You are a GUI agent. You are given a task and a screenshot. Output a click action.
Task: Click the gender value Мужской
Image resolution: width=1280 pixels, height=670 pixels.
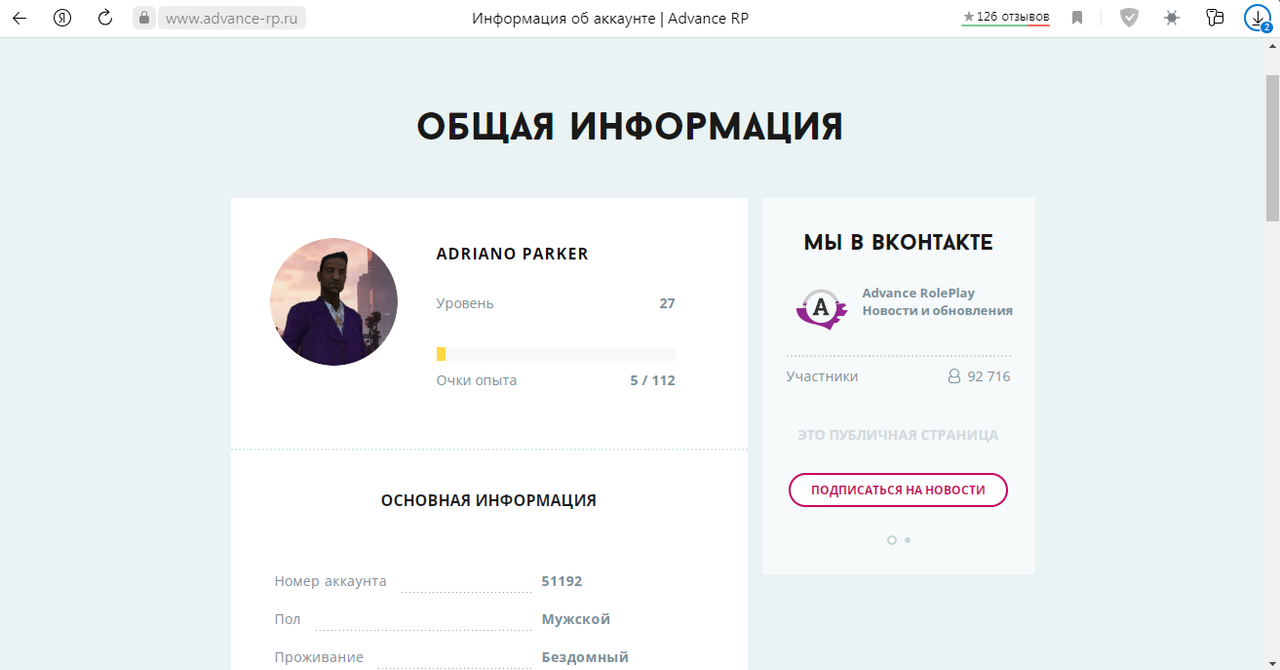[x=576, y=619]
